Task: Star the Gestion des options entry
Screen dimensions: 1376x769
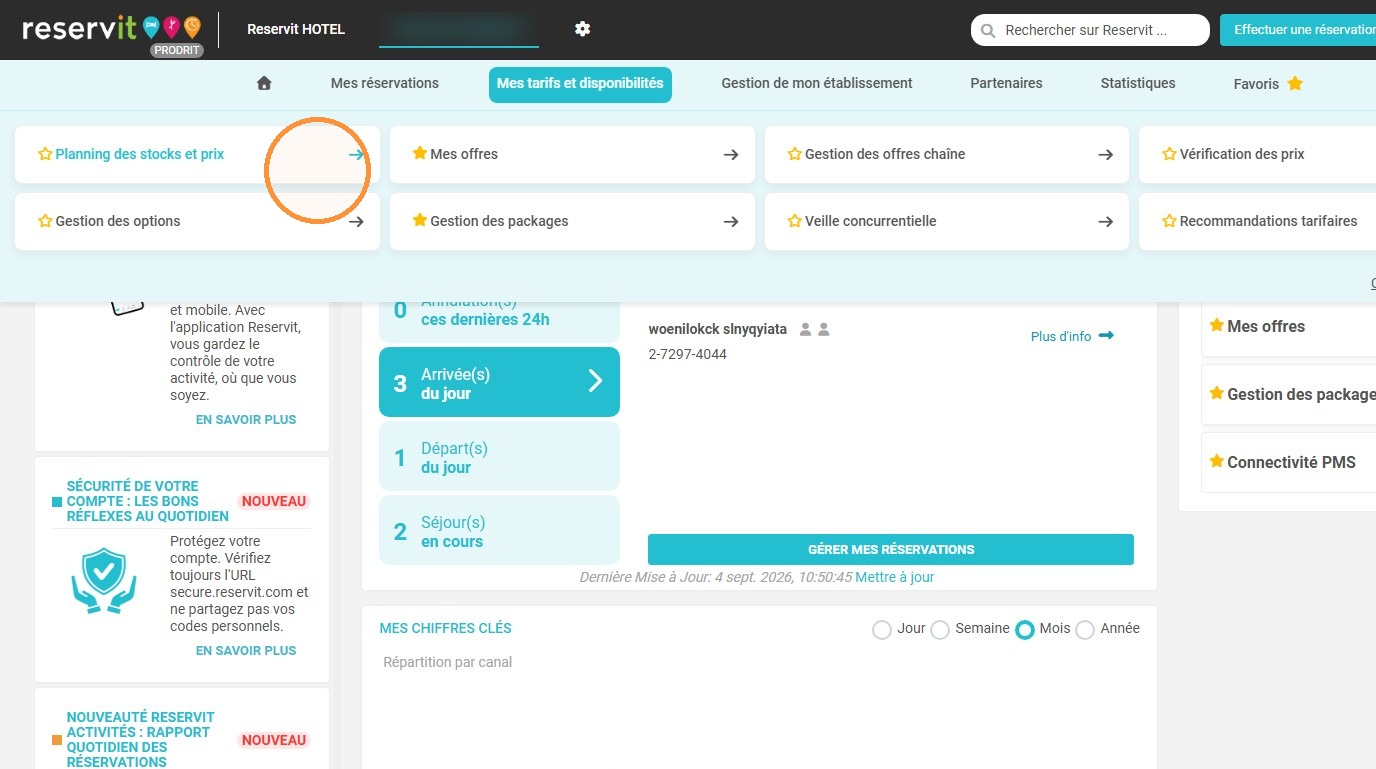Action: click(x=45, y=221)
